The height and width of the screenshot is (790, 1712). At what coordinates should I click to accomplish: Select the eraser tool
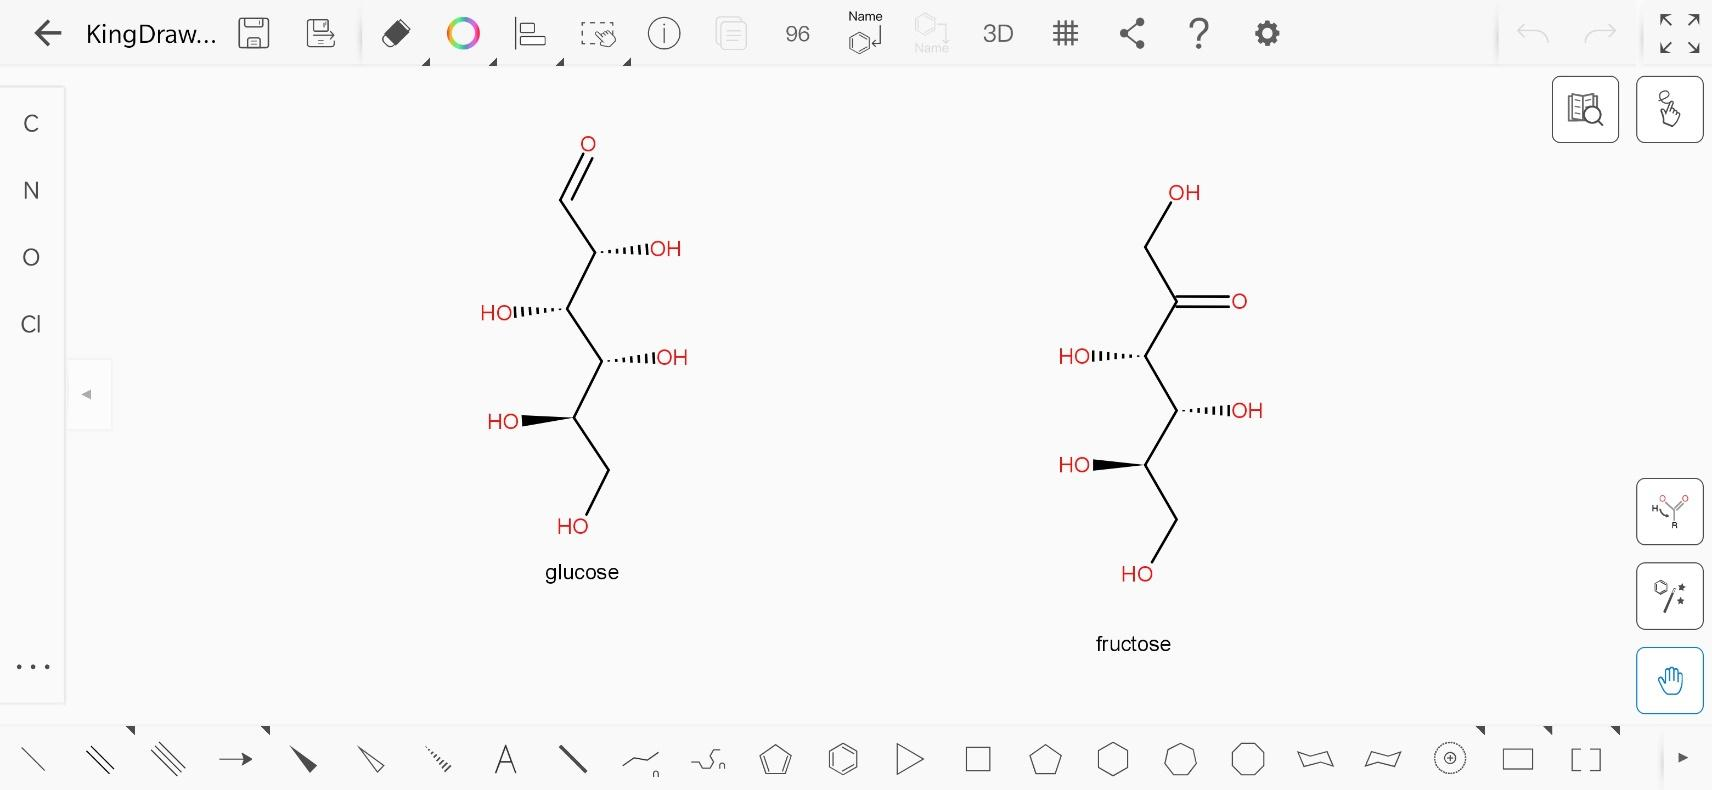pyautogui.click(x=396, y=34)
